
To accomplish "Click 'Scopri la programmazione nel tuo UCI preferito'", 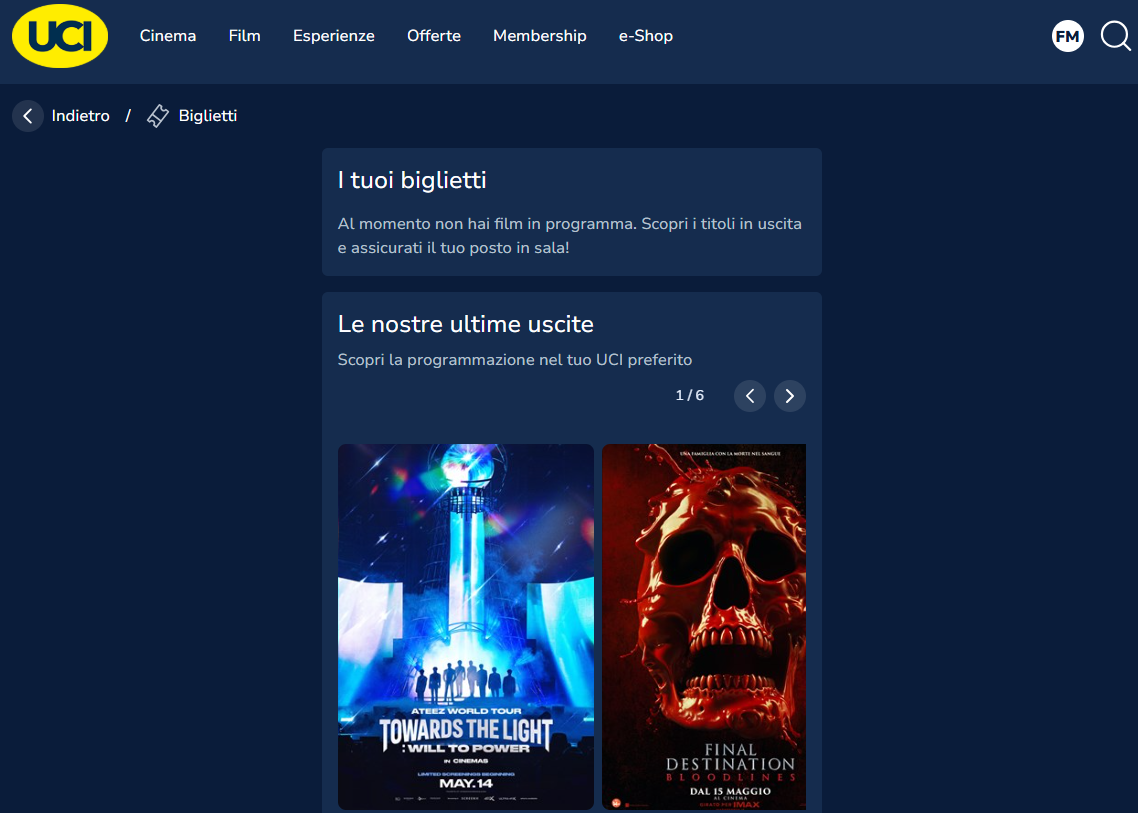I will pos(515,360).
